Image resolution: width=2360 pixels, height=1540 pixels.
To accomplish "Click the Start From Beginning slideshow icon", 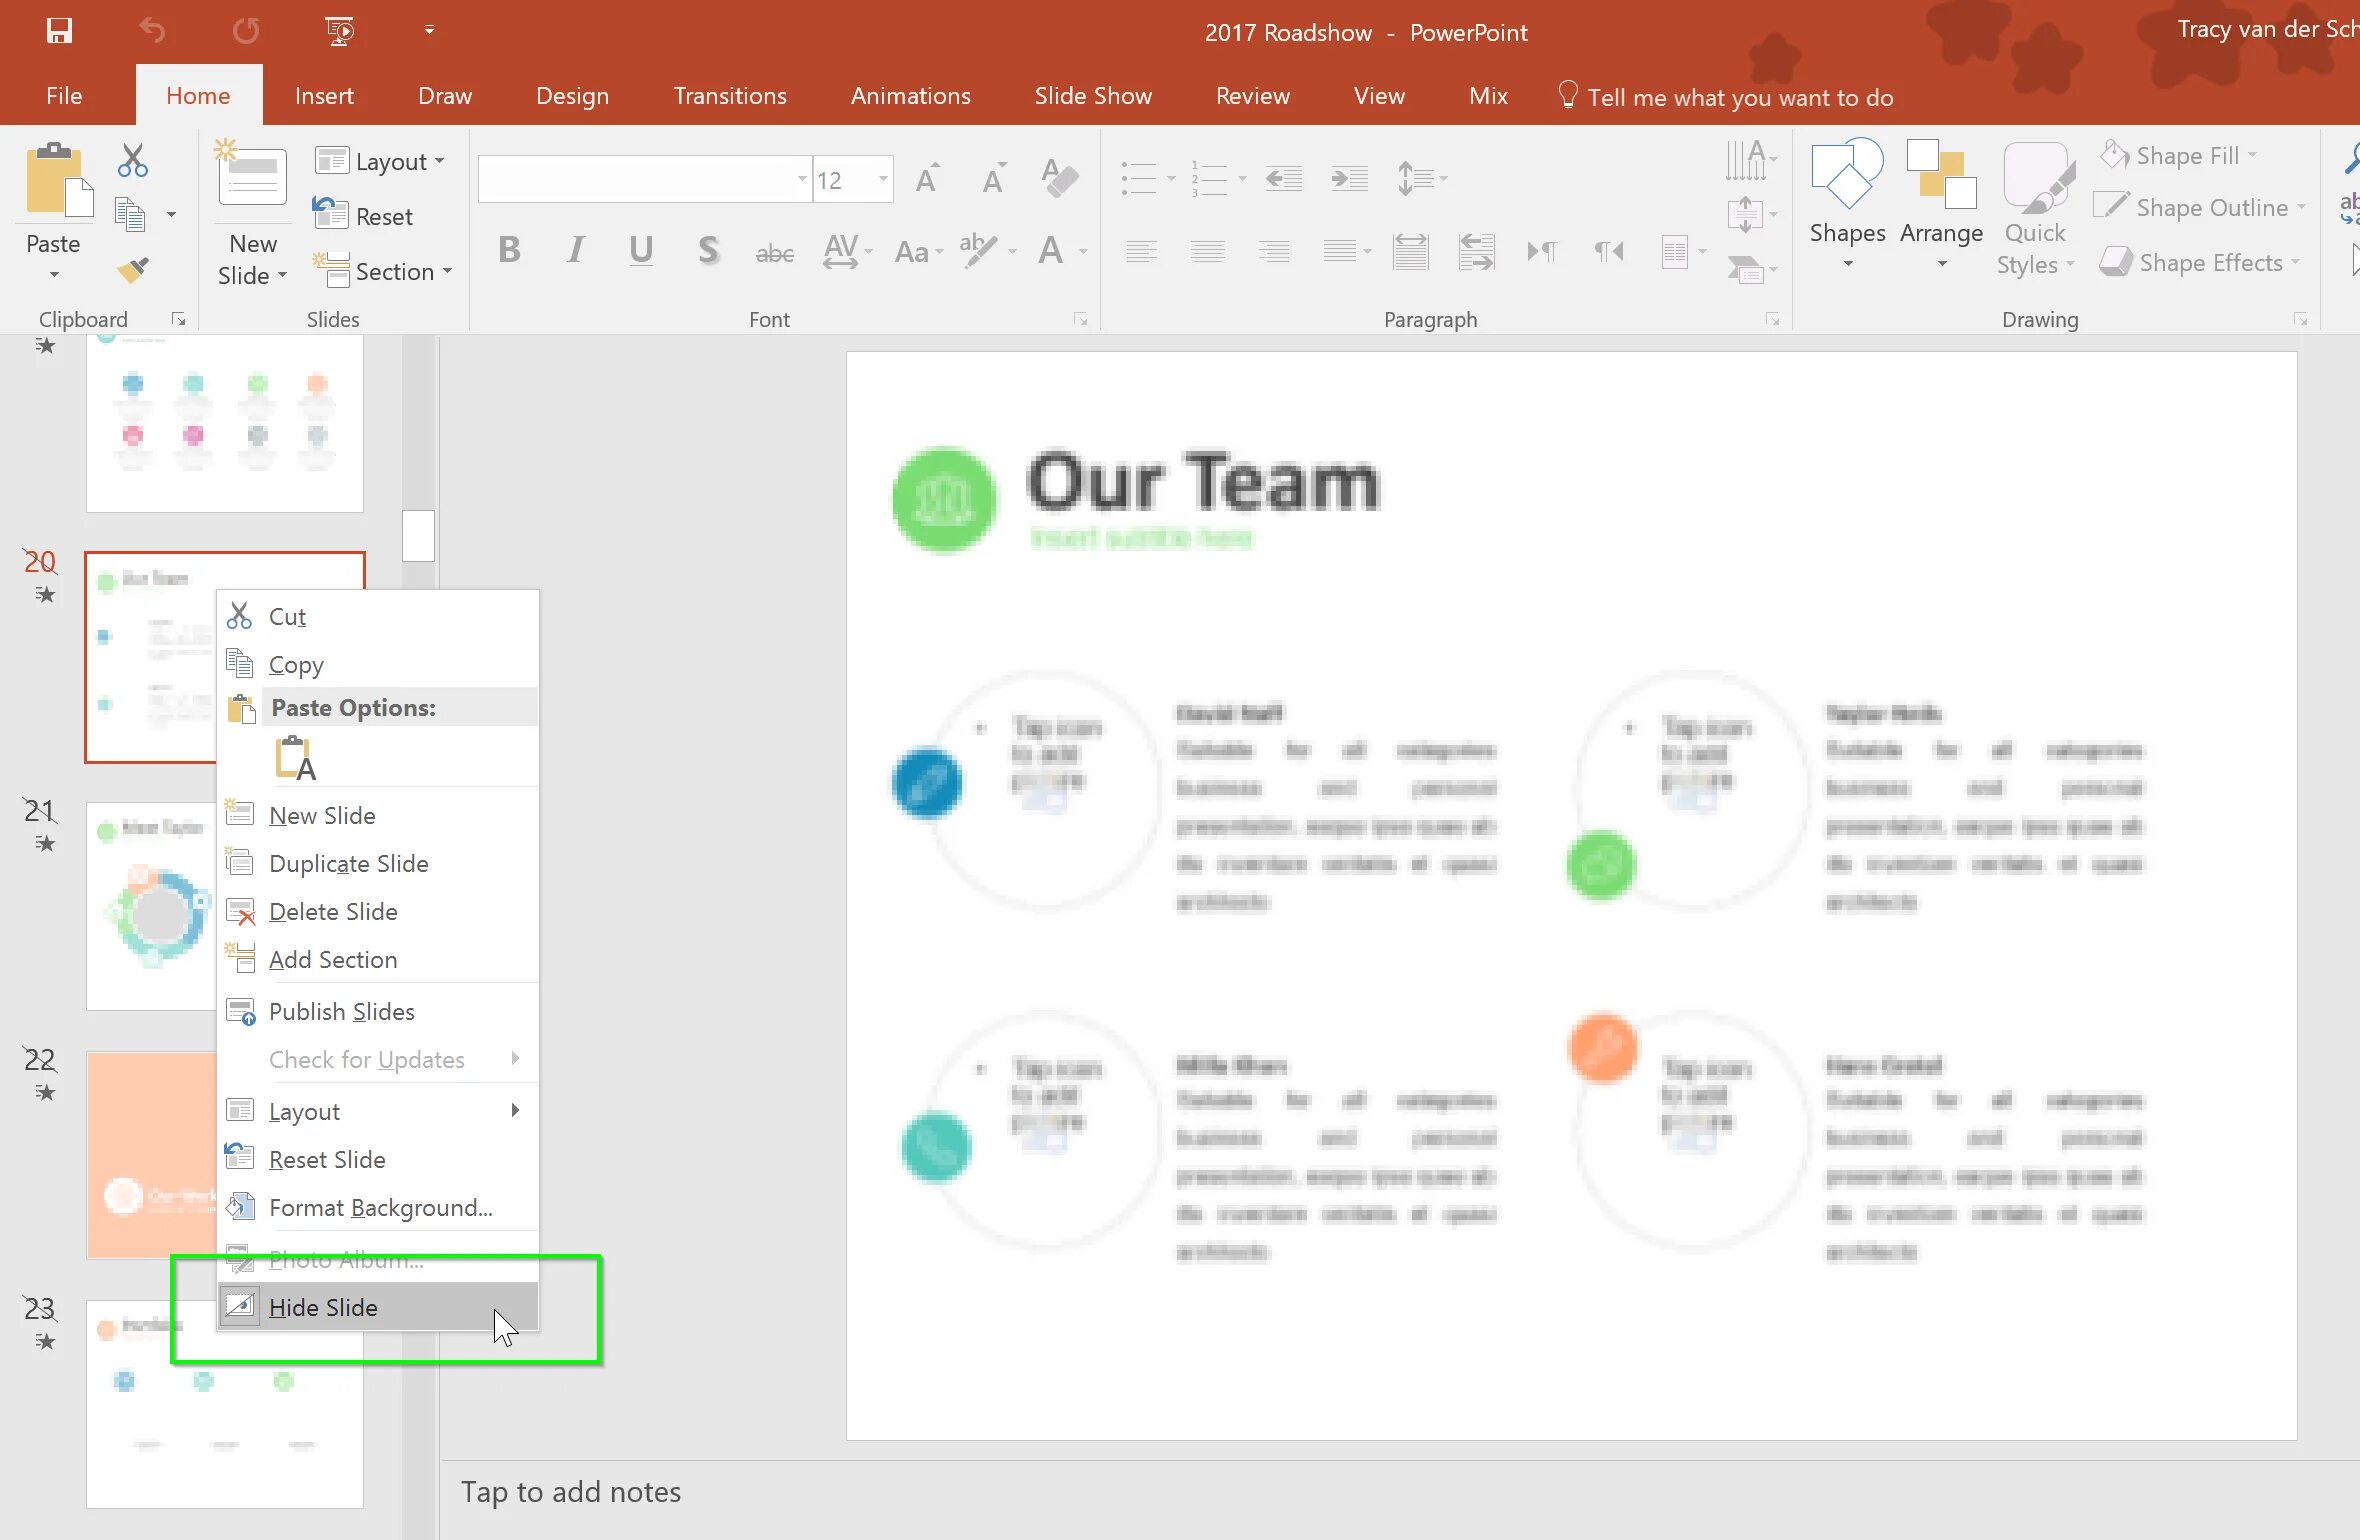I will [340, 31].
